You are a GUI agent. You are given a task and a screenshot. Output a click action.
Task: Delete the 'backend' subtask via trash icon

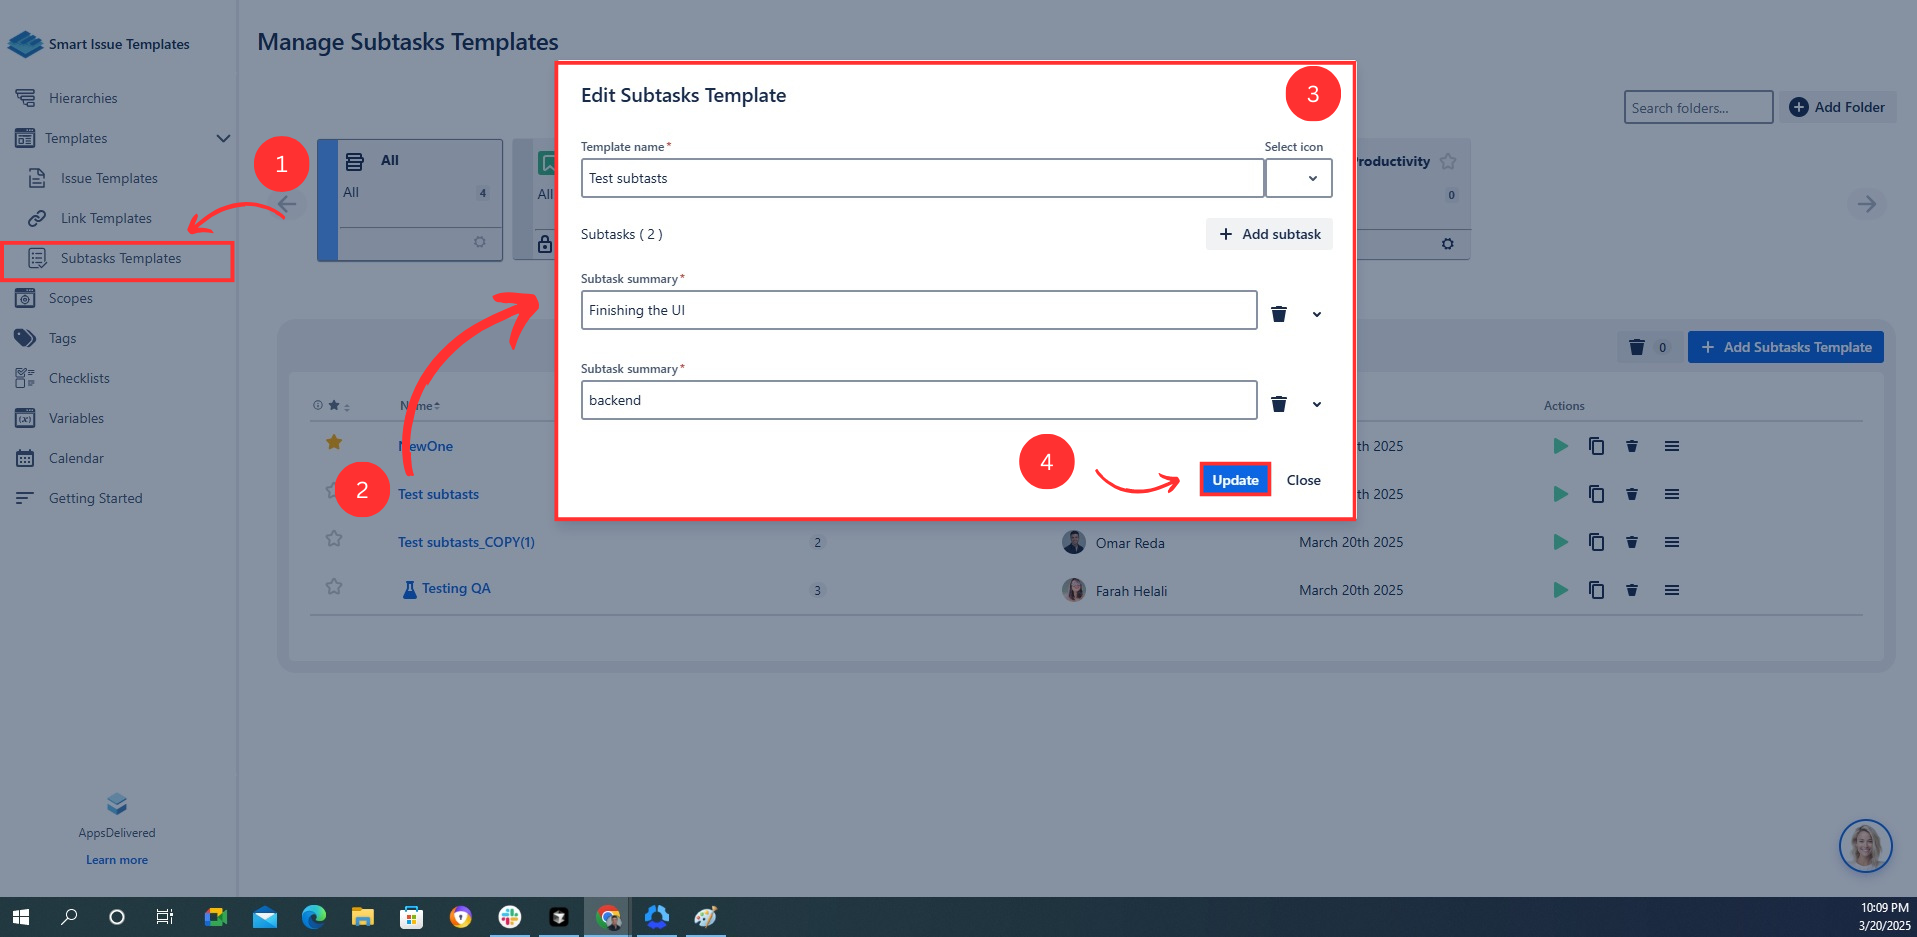pos(1278,404)
